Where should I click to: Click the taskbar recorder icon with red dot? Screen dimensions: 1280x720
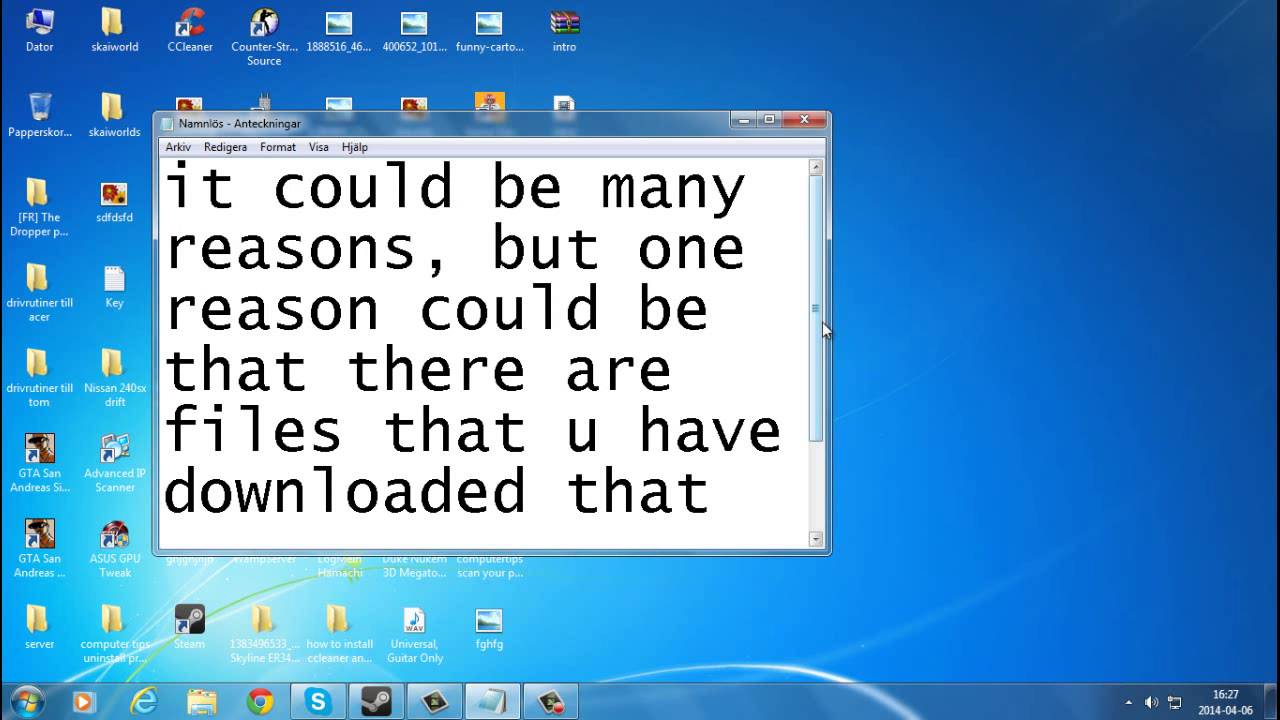(x=551, y=702)
